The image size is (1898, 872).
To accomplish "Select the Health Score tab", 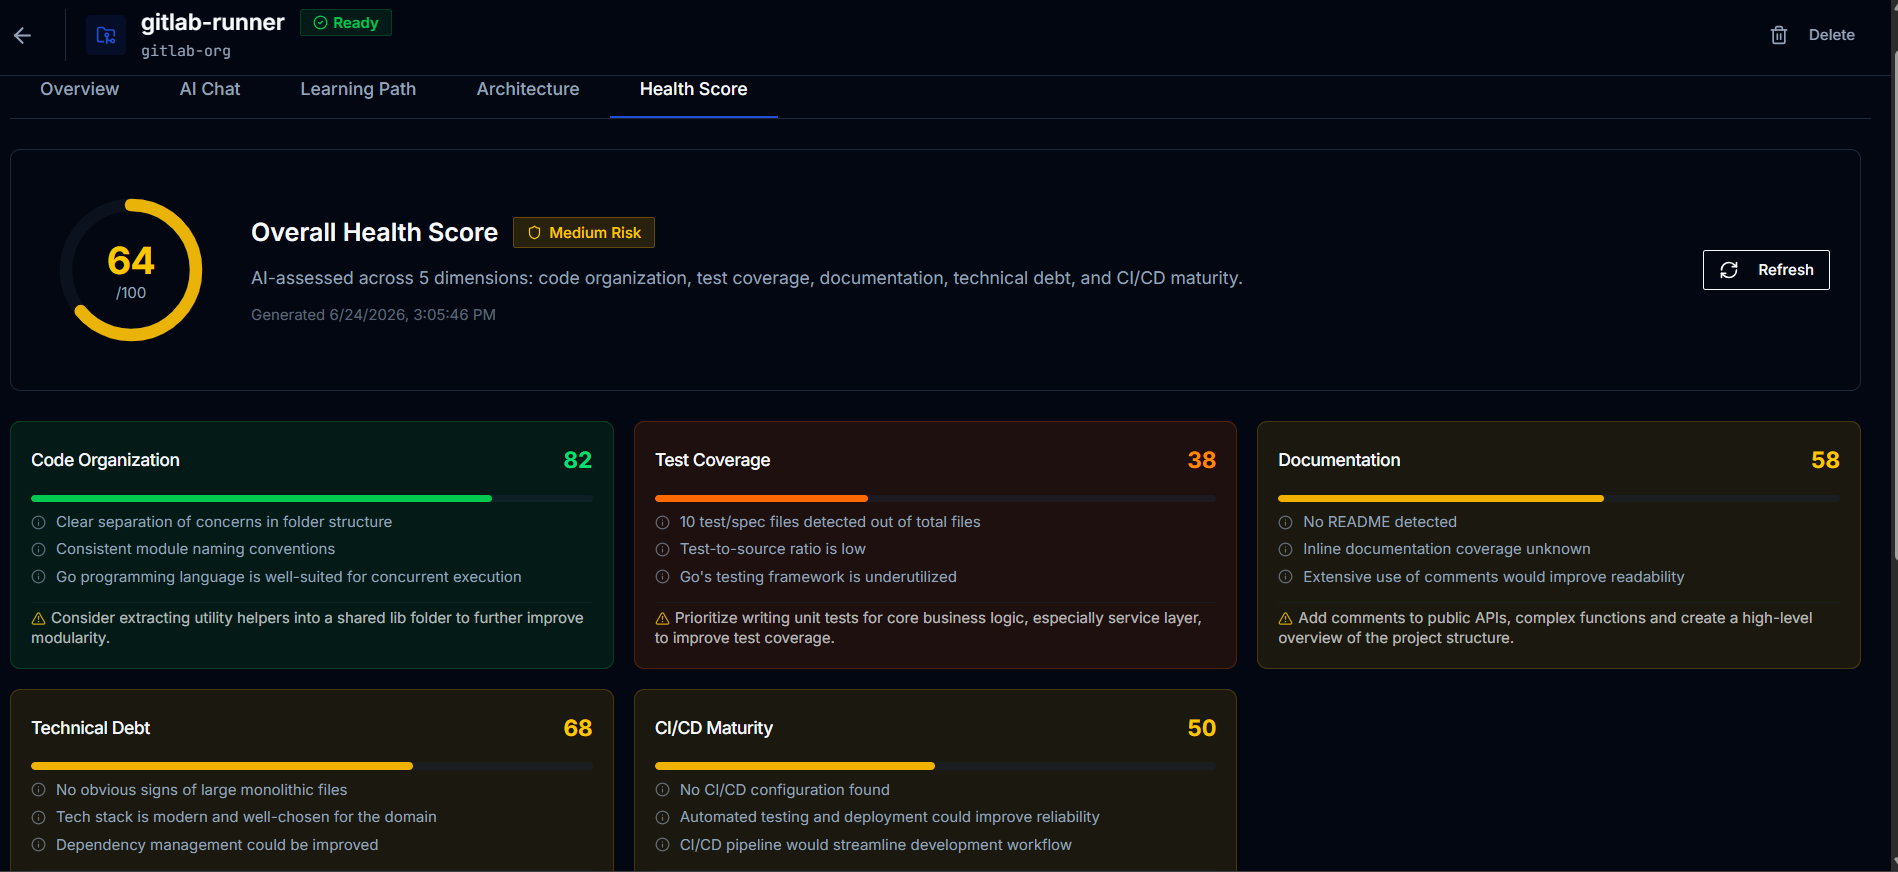I will pos(694,89).
